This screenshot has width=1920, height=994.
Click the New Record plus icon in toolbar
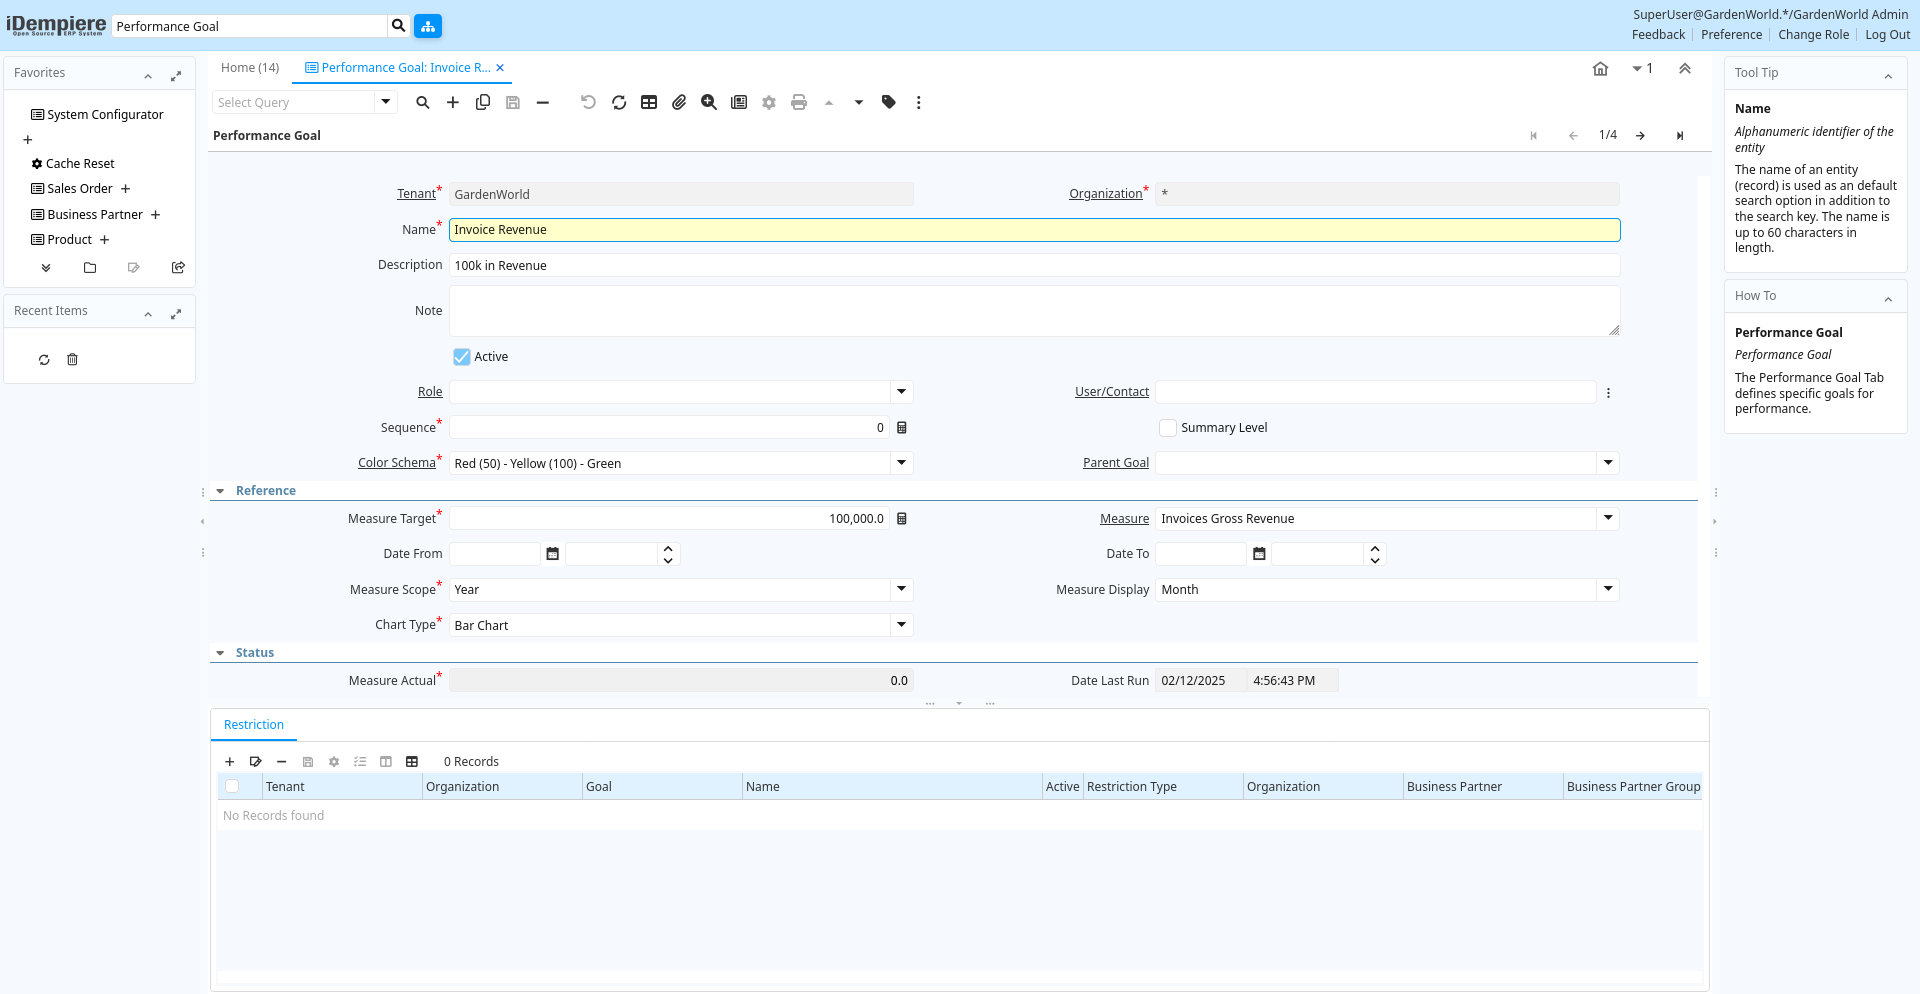[x=453, y=103]
